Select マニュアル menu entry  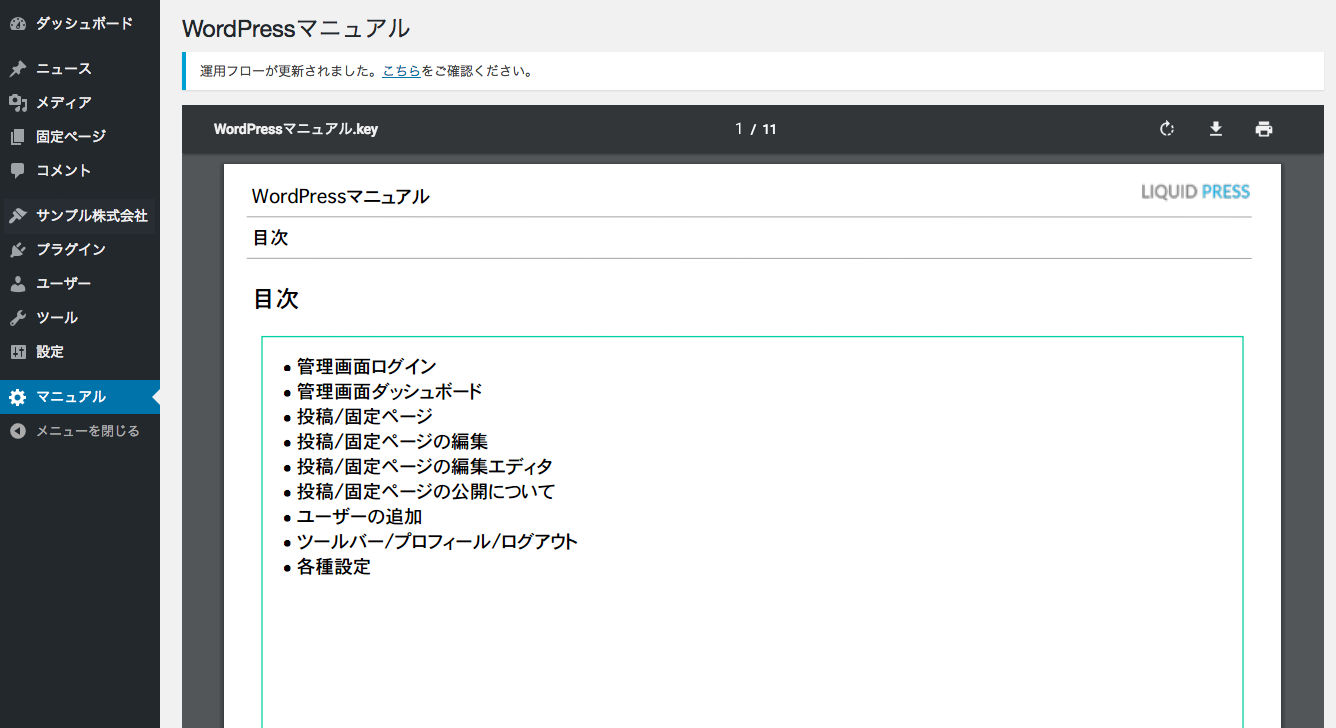click(80, 397)
